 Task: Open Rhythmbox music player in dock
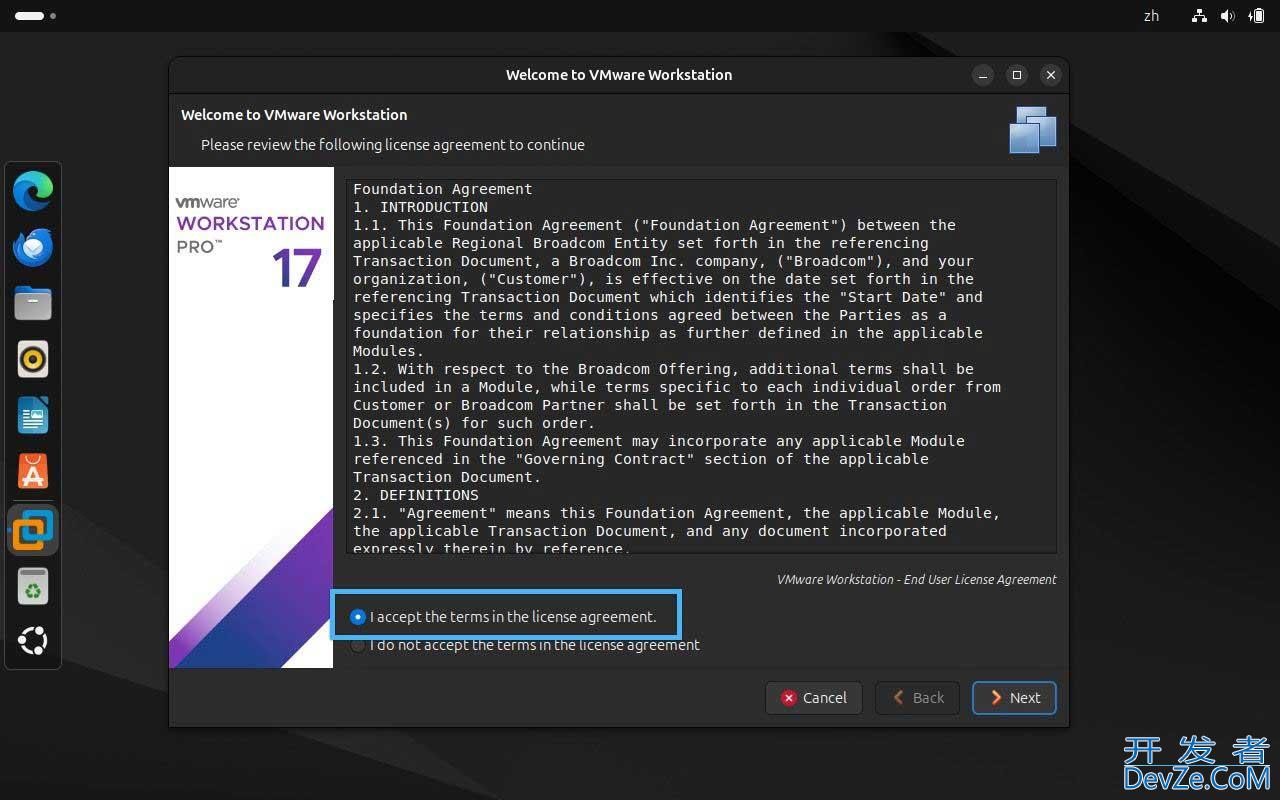[33, 359]
